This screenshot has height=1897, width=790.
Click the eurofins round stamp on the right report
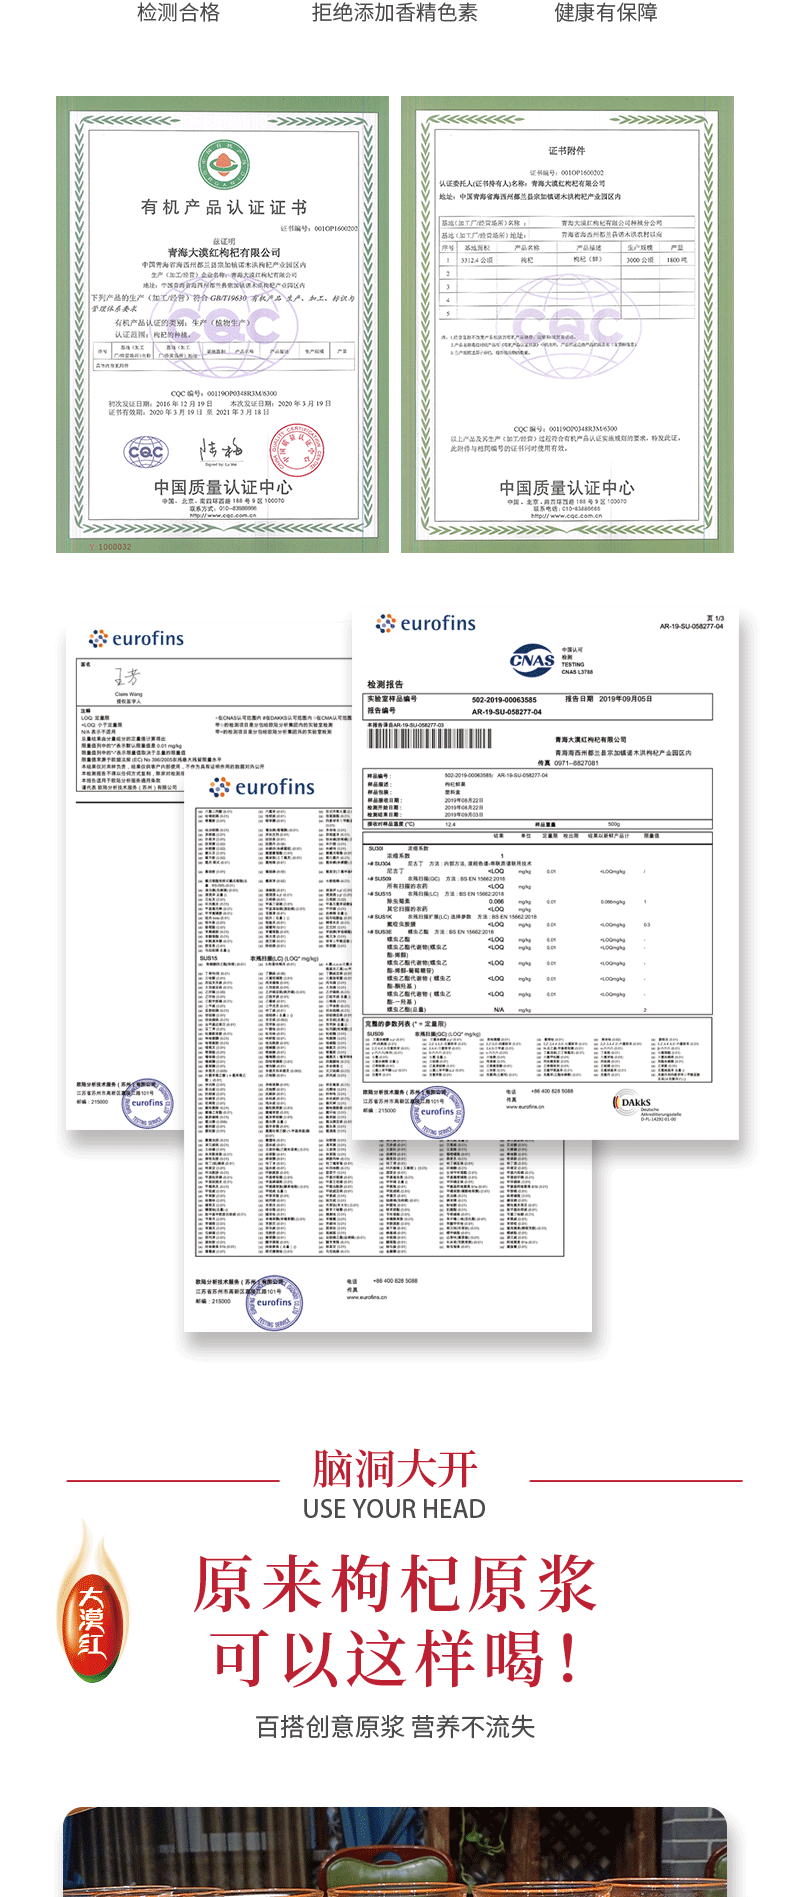pyautogui.click(x=437, y=1111)
